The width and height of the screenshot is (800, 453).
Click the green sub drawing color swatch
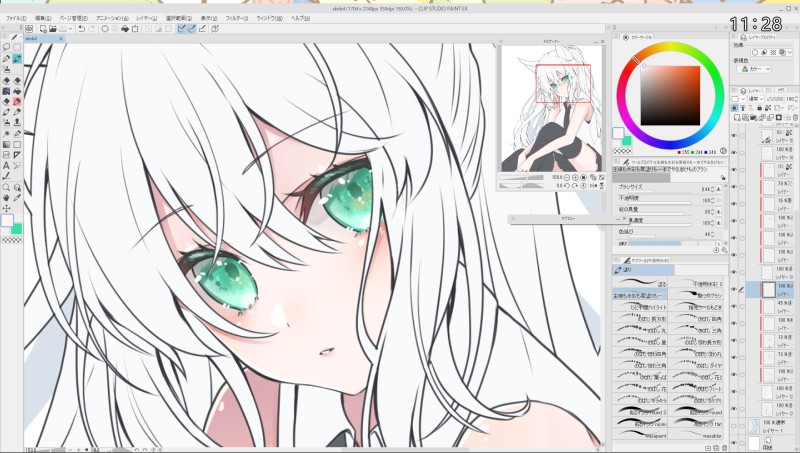(627, 141)
